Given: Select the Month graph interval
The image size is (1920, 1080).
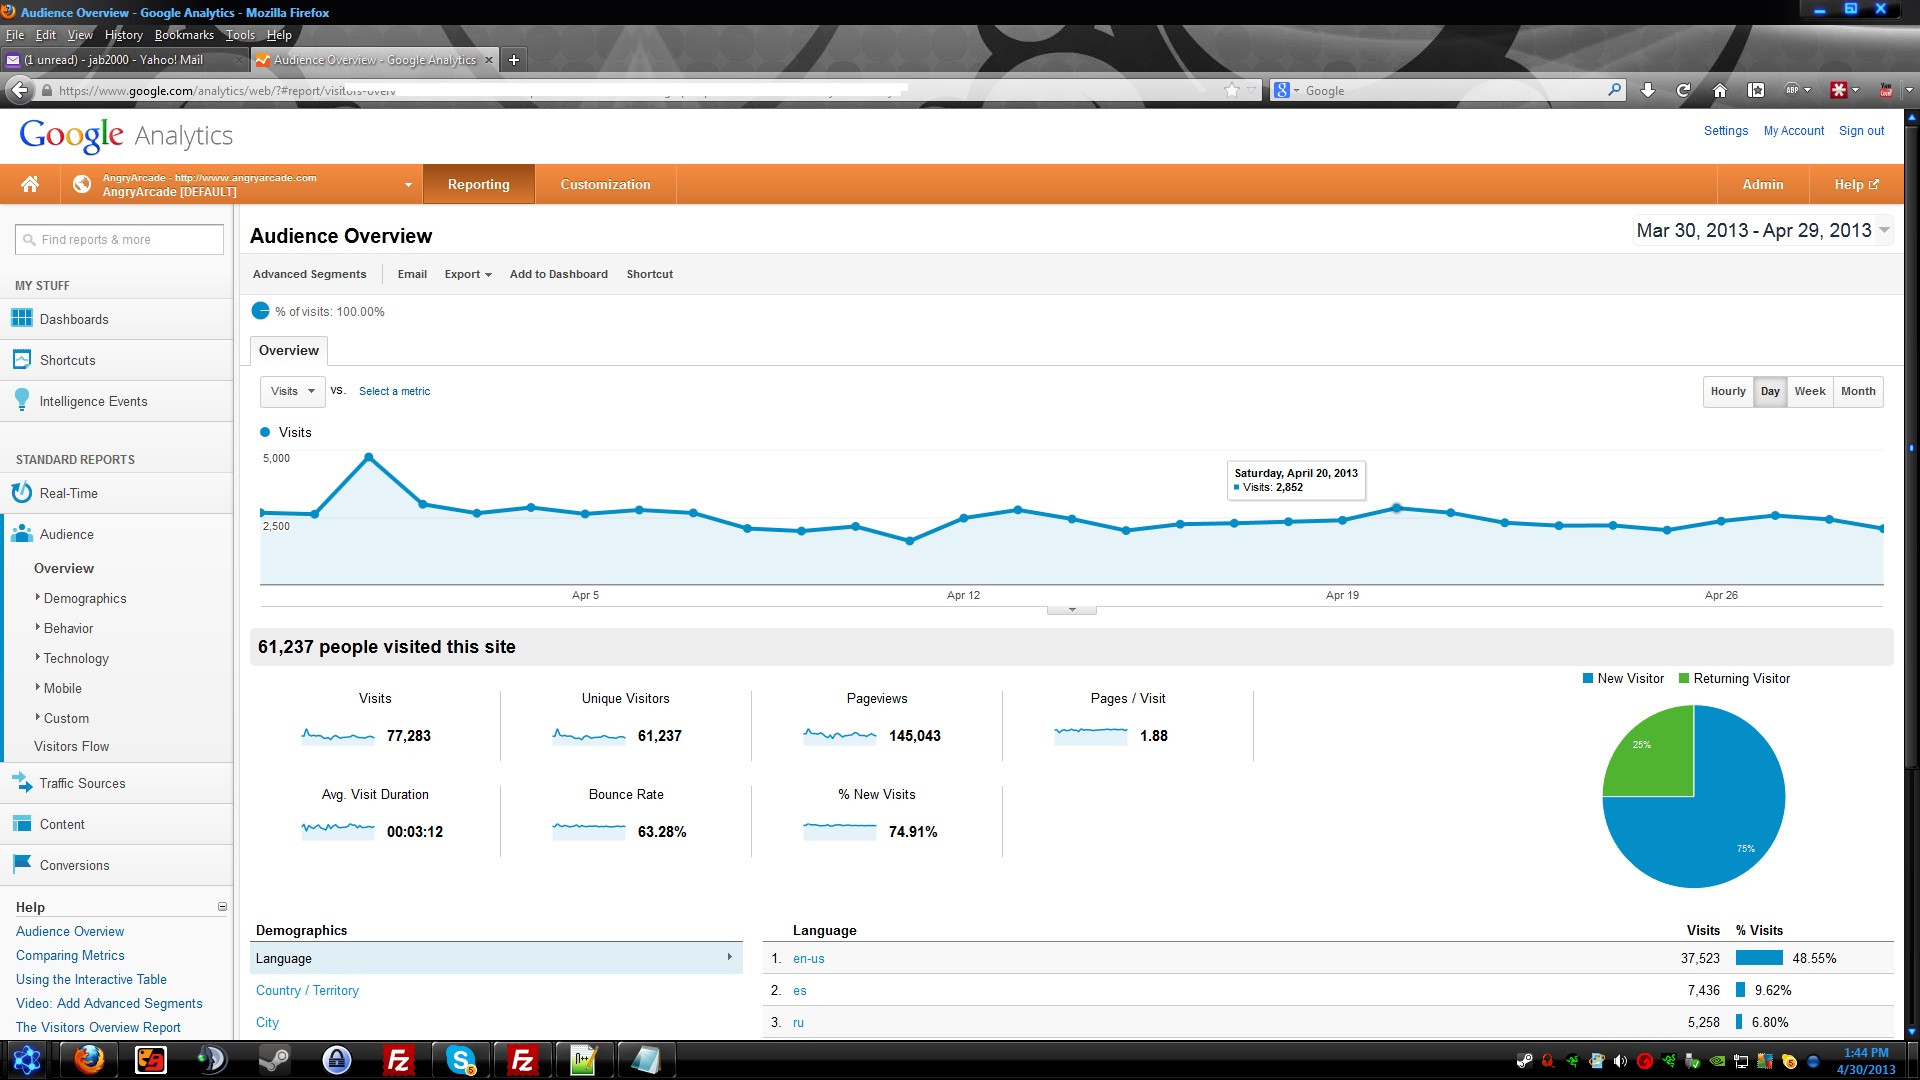Looking at the screenshot, I should [x=1858, y=391].
